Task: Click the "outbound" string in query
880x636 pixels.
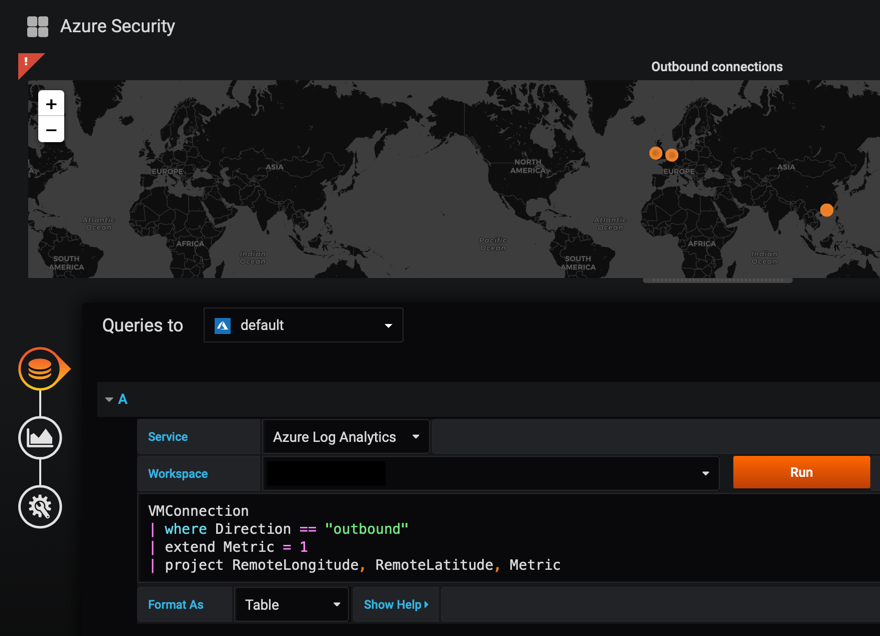Action: [x=366, y=529]
